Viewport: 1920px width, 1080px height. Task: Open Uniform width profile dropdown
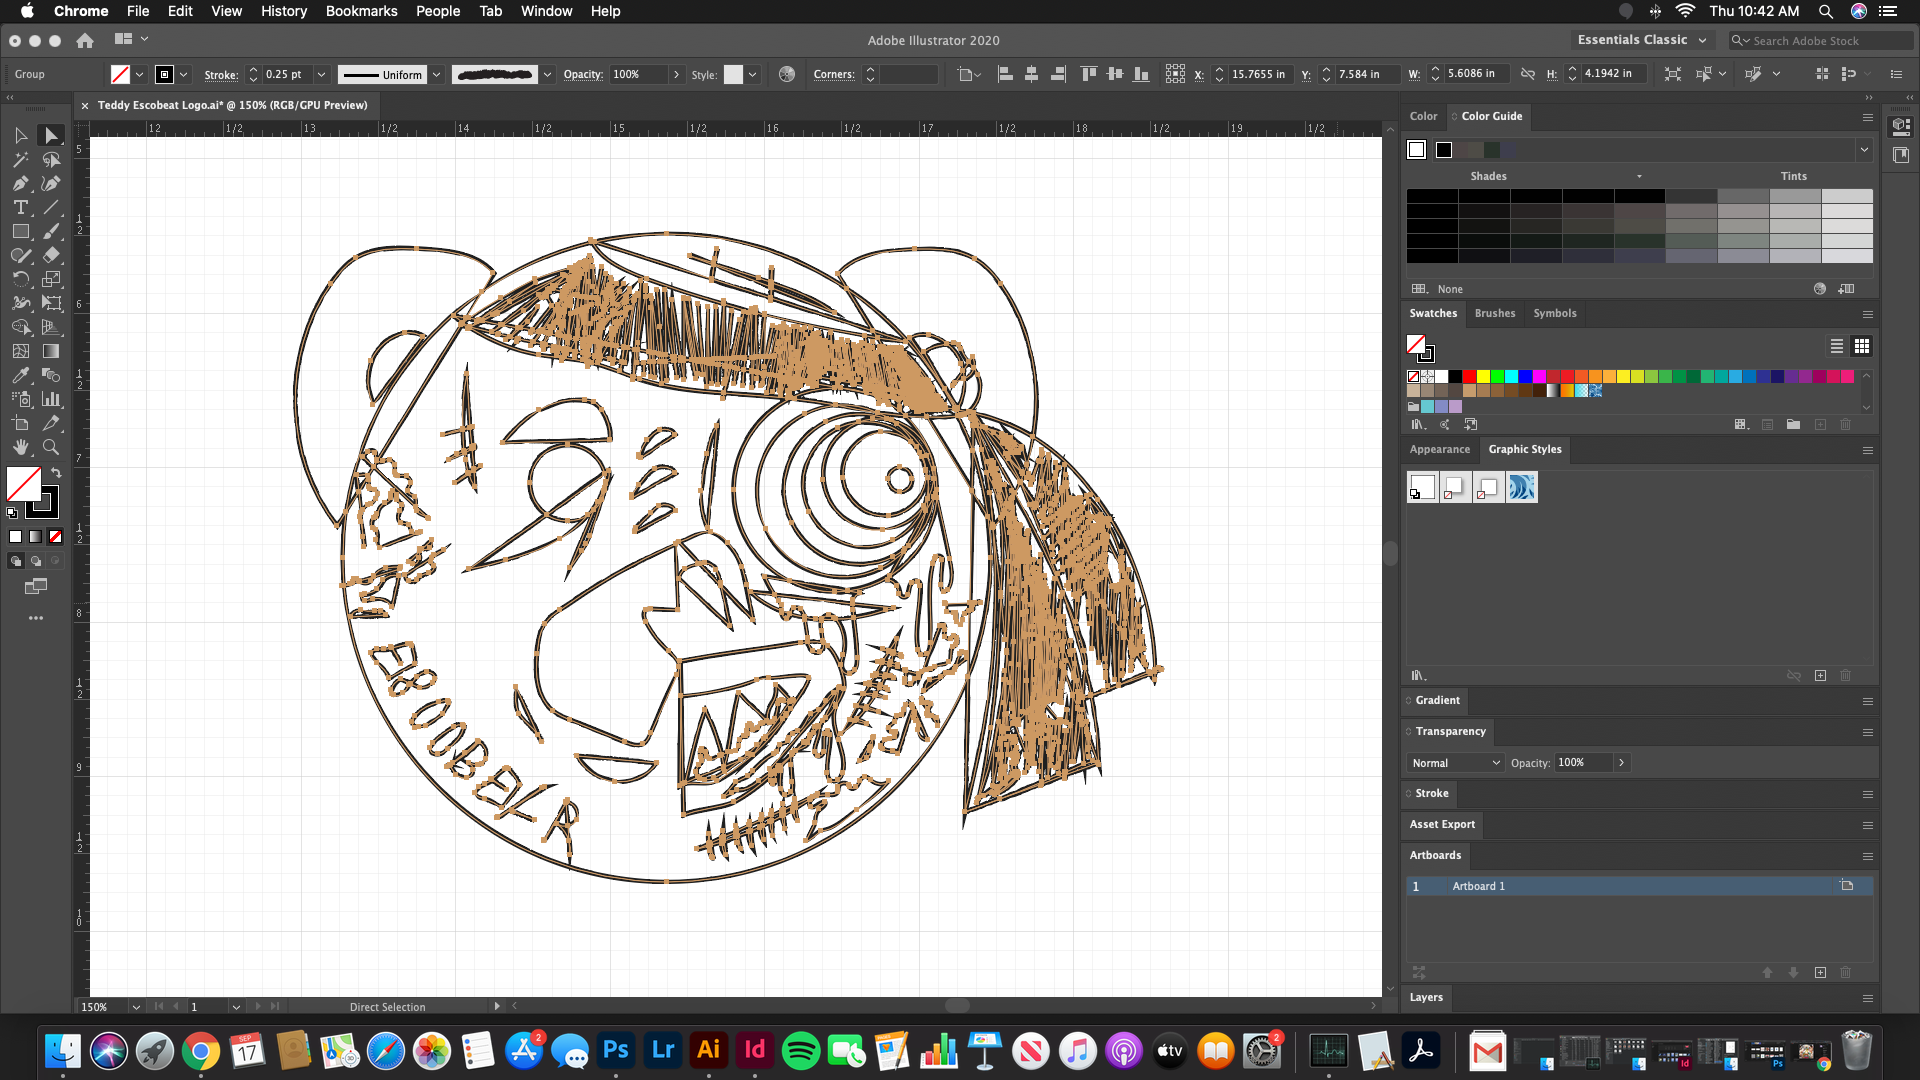point(437,74)
